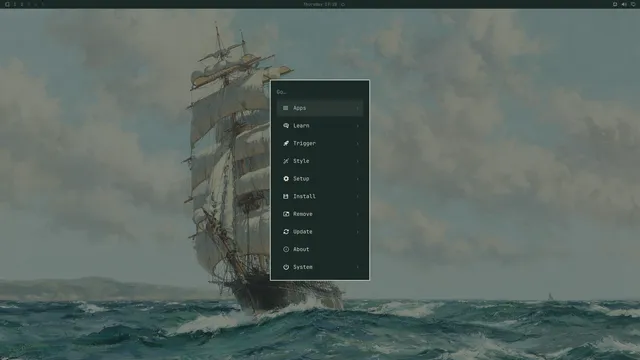Click the Update refresh-arrows icon
This screenshot has width=640, height=360.
coord(286,231)
